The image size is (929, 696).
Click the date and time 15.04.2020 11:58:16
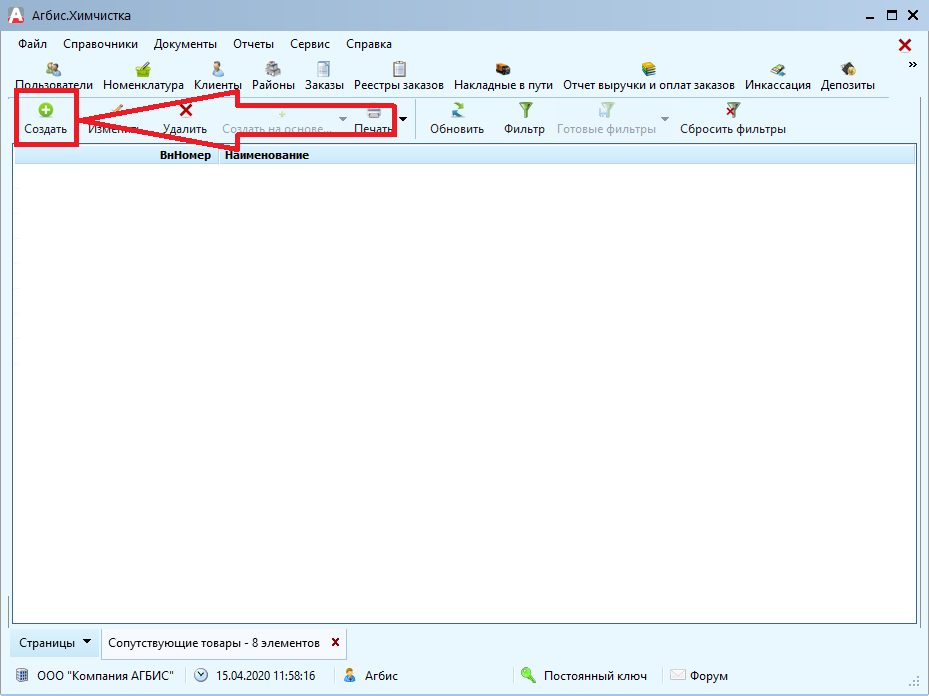click(x=265, y=676)
